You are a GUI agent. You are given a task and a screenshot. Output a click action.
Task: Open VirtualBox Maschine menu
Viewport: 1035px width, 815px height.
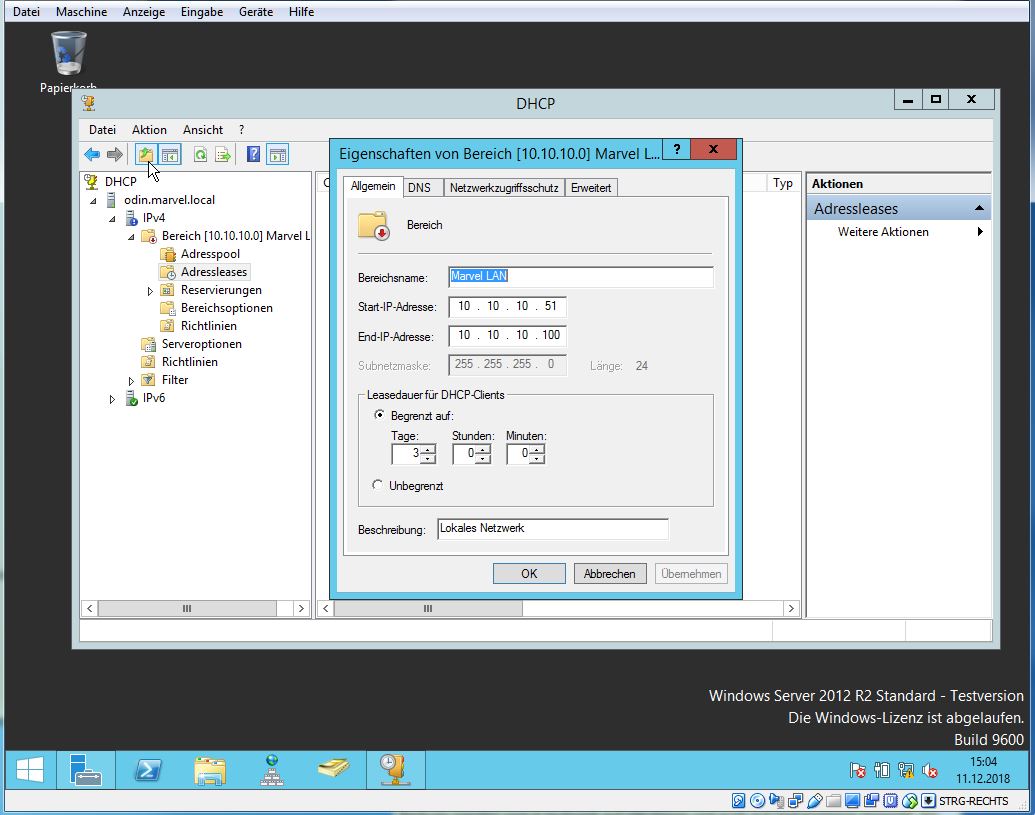[81, 11]
